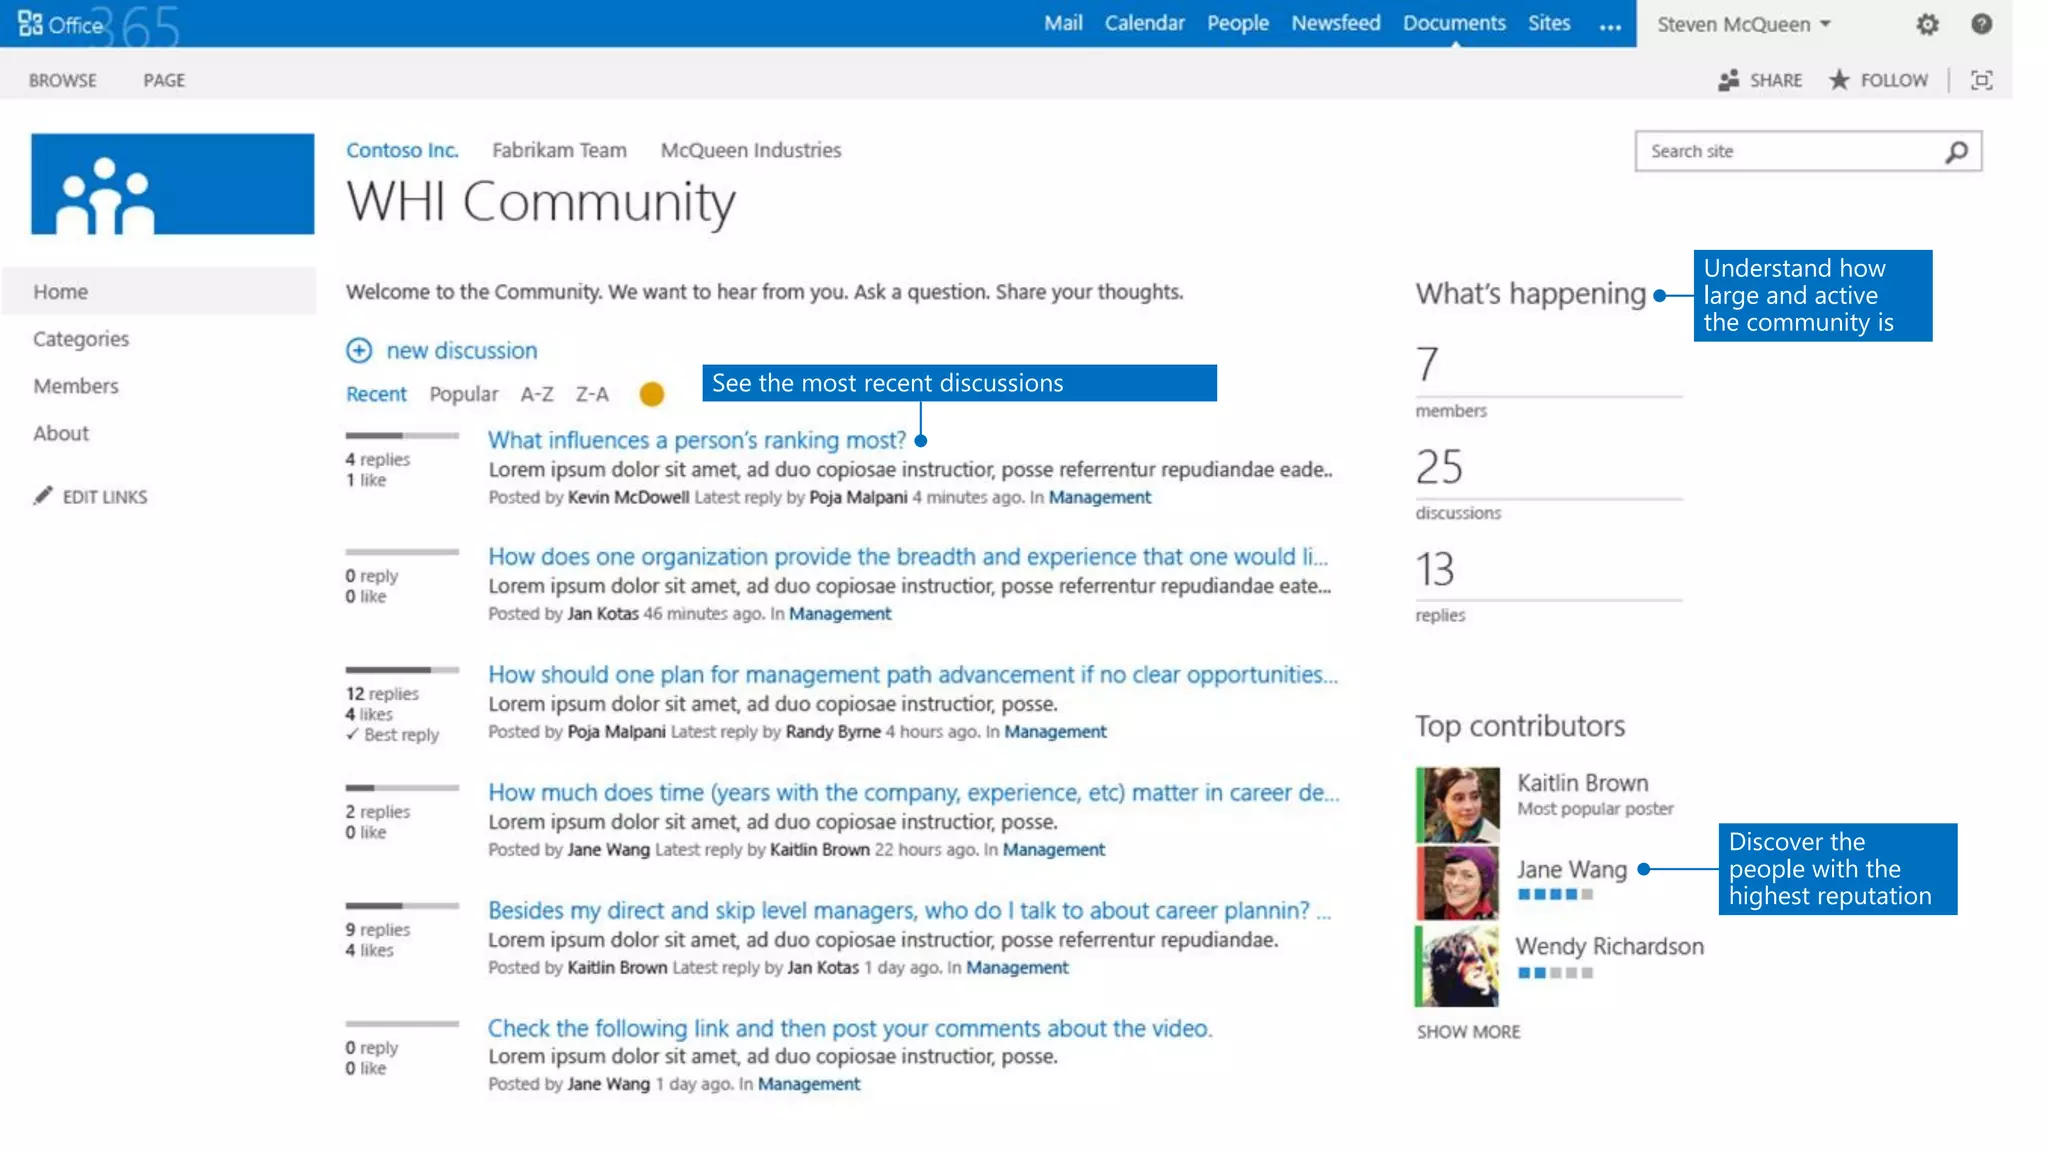Select the Popular sort tab

coord(463,394)
